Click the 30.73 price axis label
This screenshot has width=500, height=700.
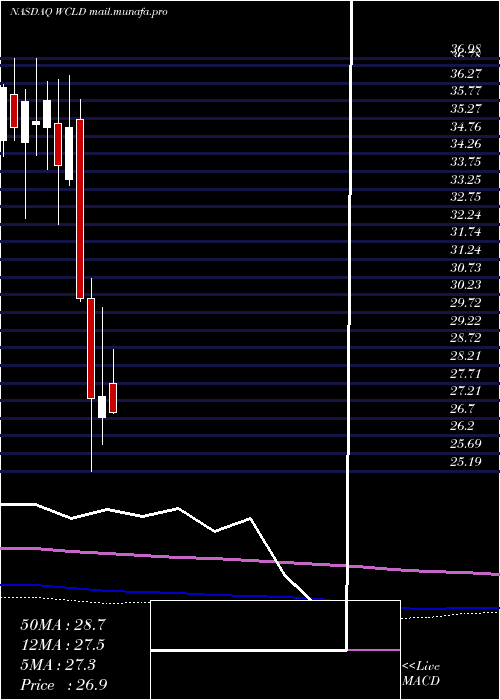pos(467,268)
